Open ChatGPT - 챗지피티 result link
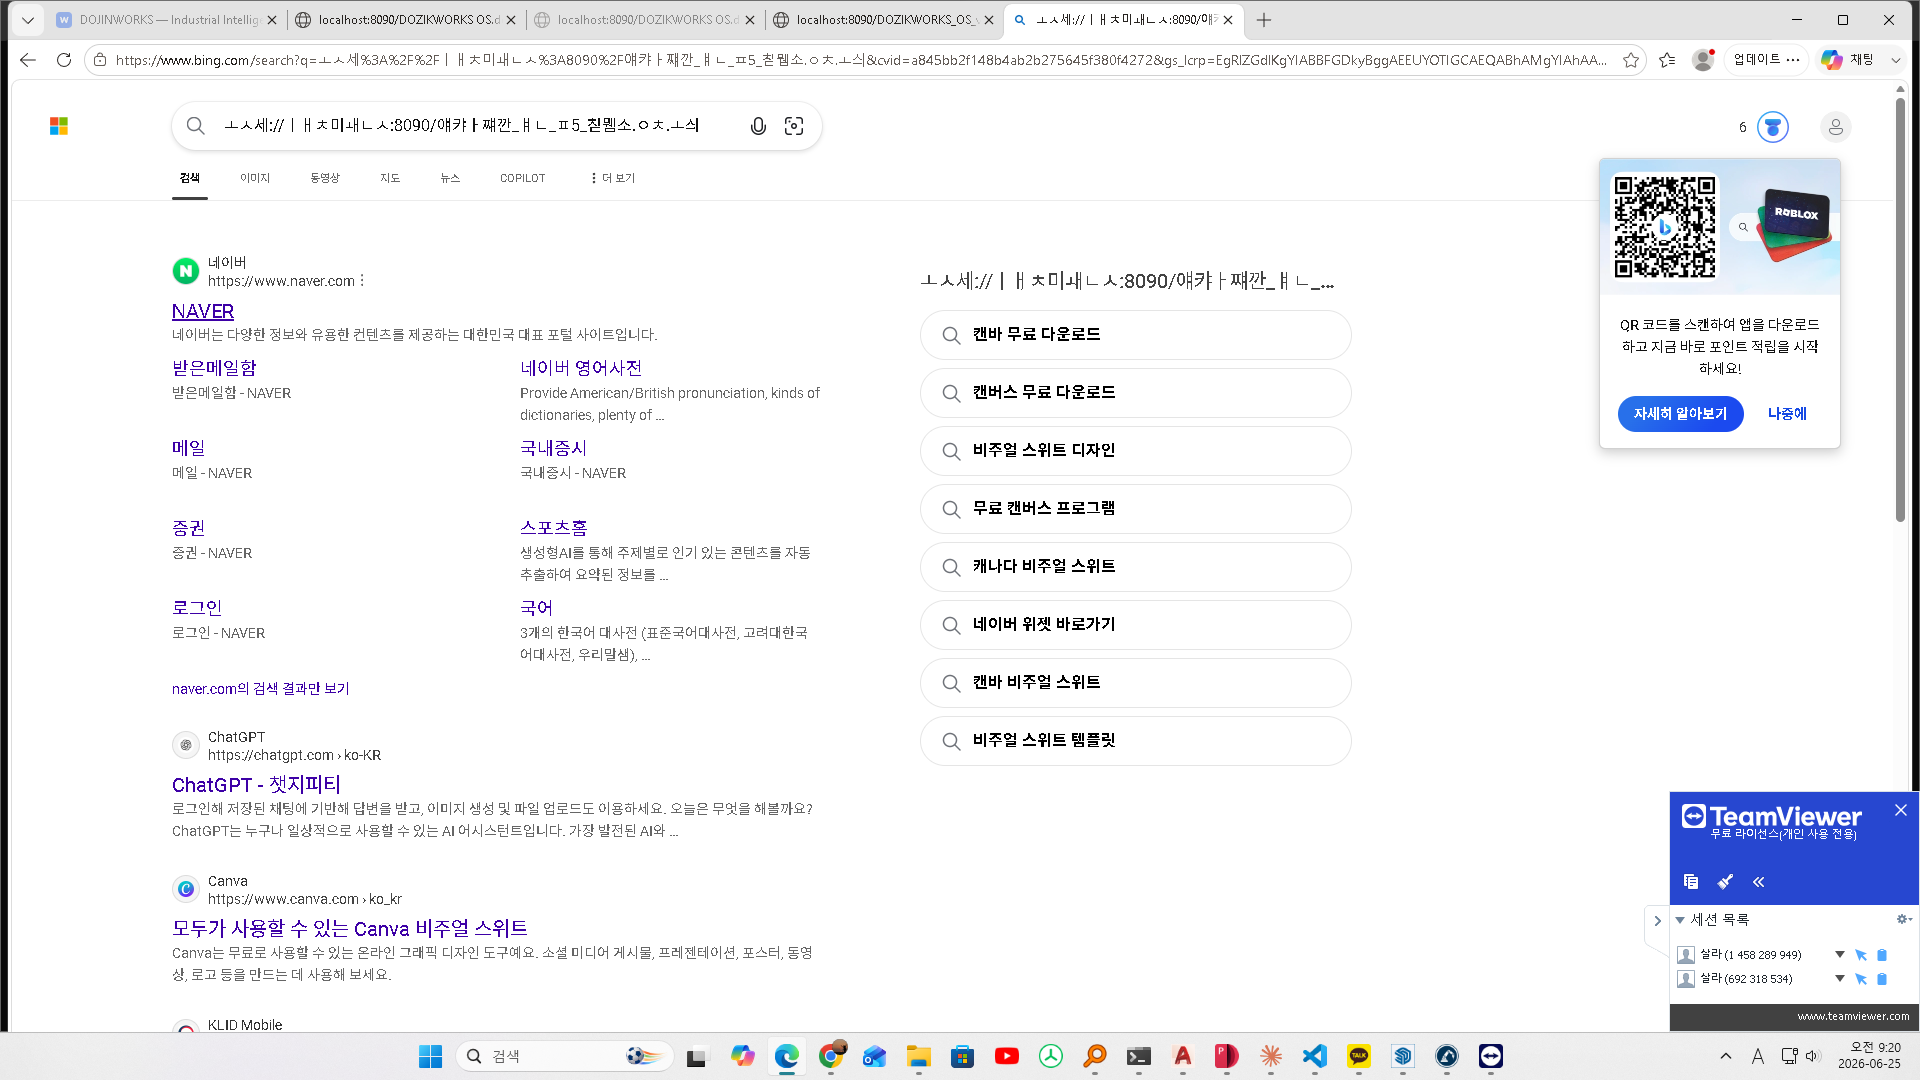Screen dimensions: 1920x1080 coord(256,785)
